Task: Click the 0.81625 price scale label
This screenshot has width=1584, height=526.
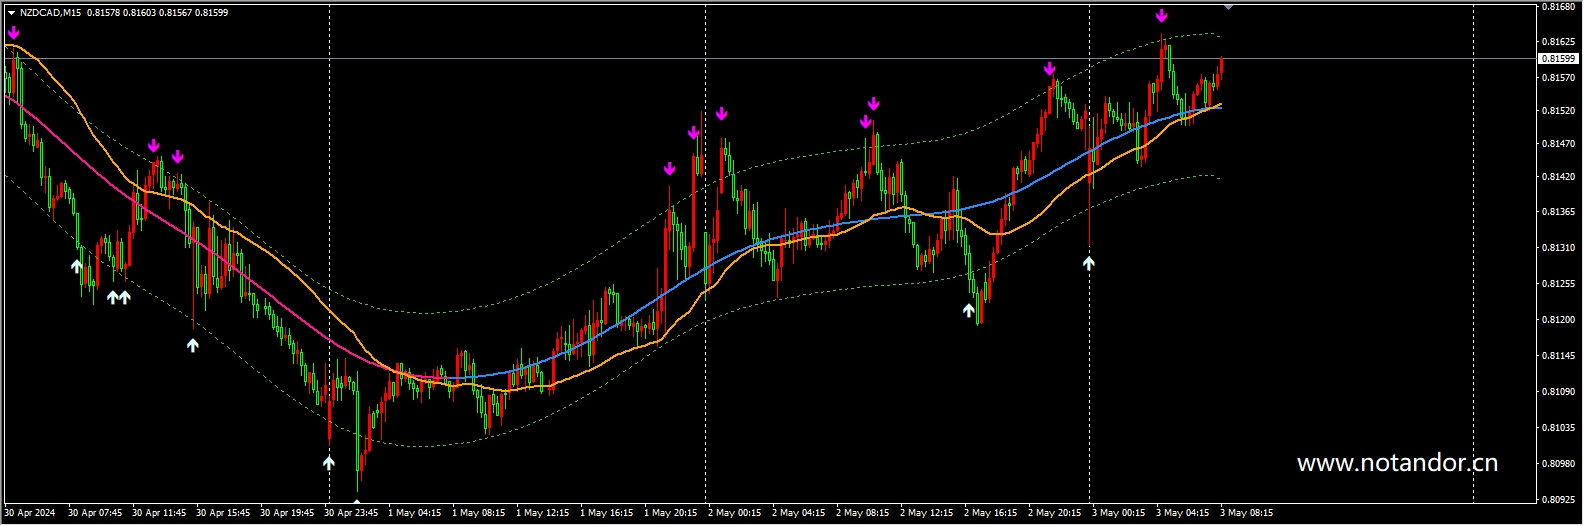Action: pos(1559,42)
